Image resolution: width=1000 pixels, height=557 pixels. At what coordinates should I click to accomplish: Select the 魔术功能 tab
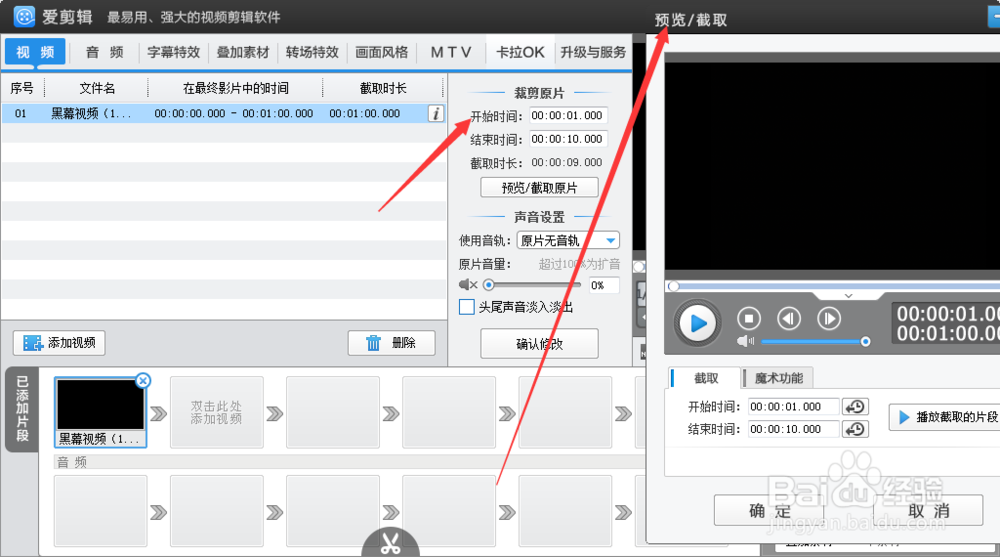779,378
